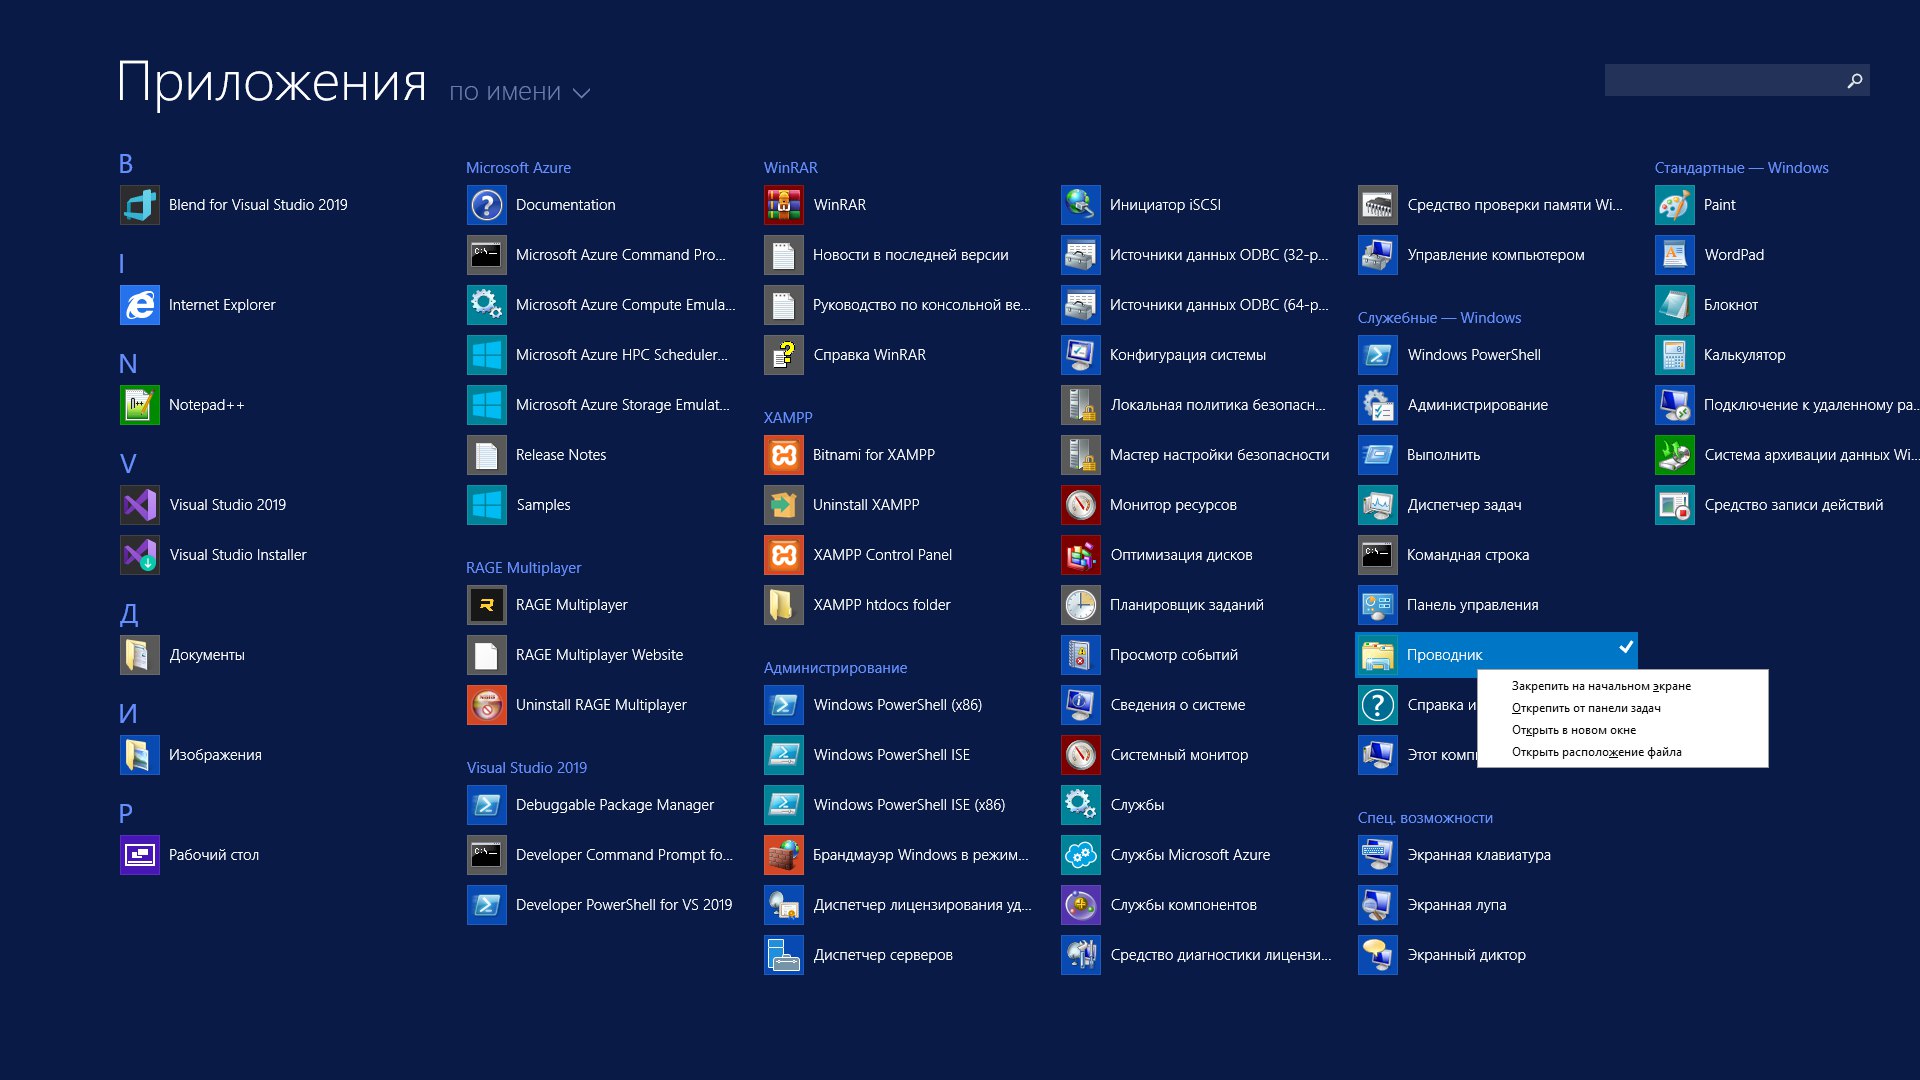Open Рабочий стол icon

point(140,855)
